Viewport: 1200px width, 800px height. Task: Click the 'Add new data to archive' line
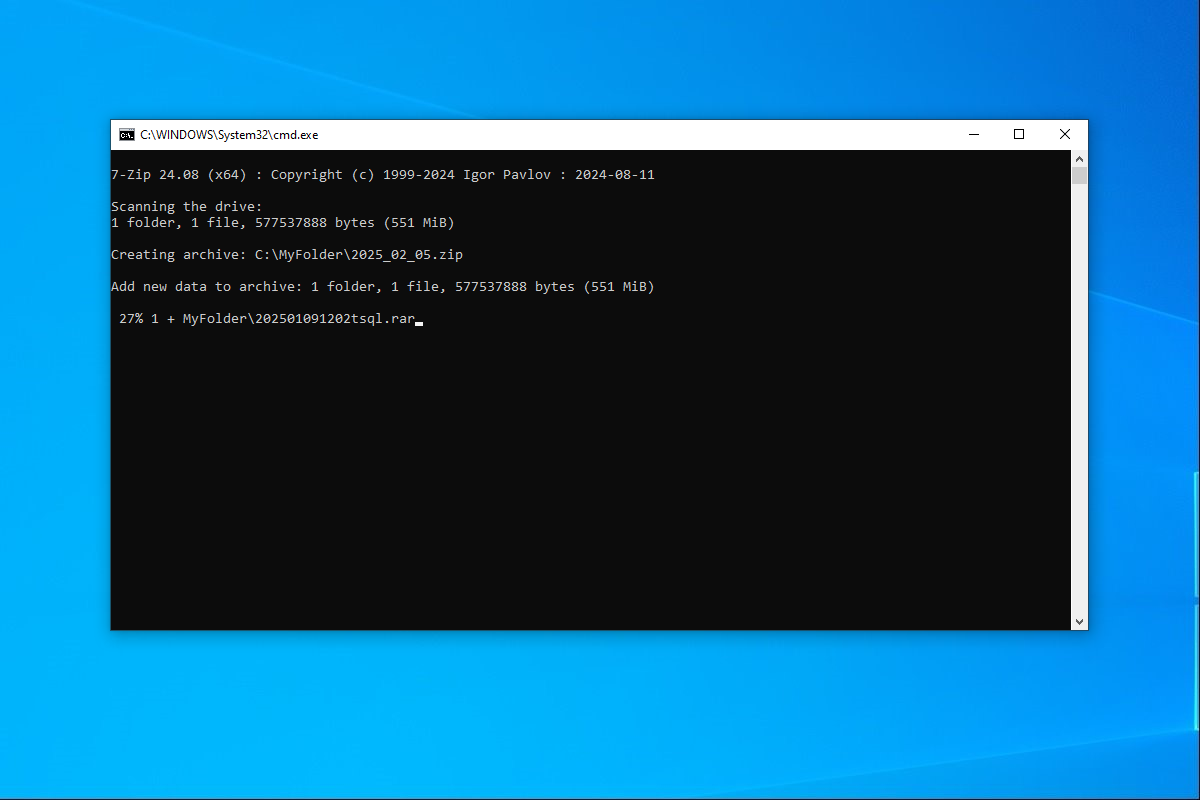383,287
